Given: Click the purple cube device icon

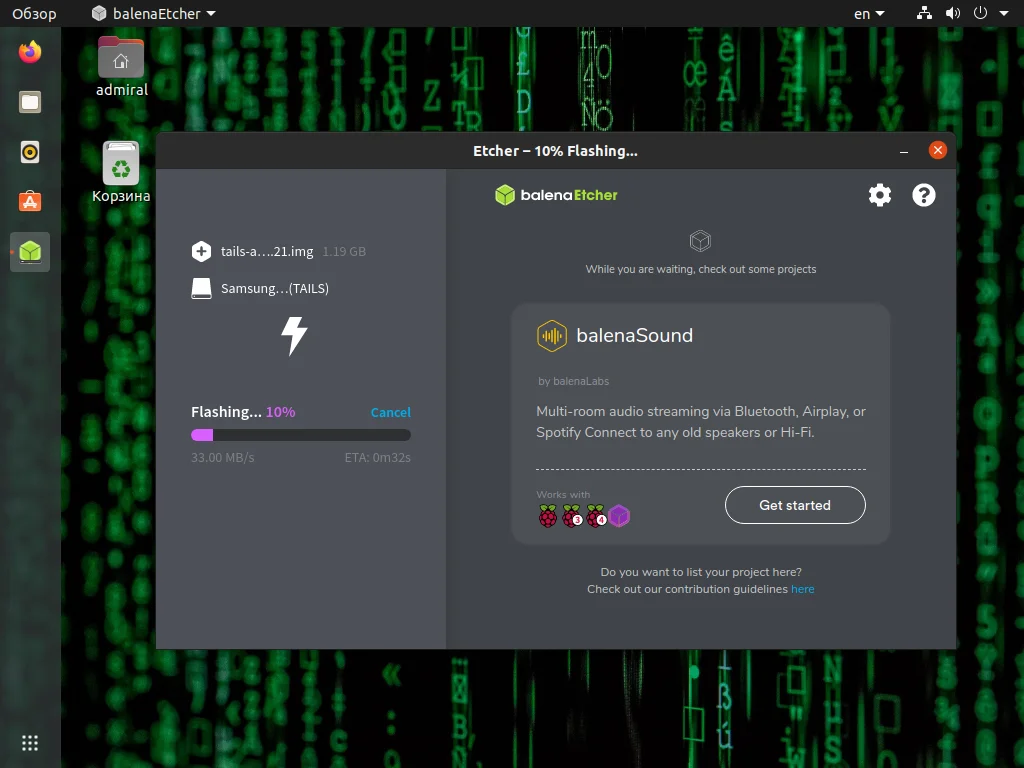Looking at the screenshot, I should point(619,516).
